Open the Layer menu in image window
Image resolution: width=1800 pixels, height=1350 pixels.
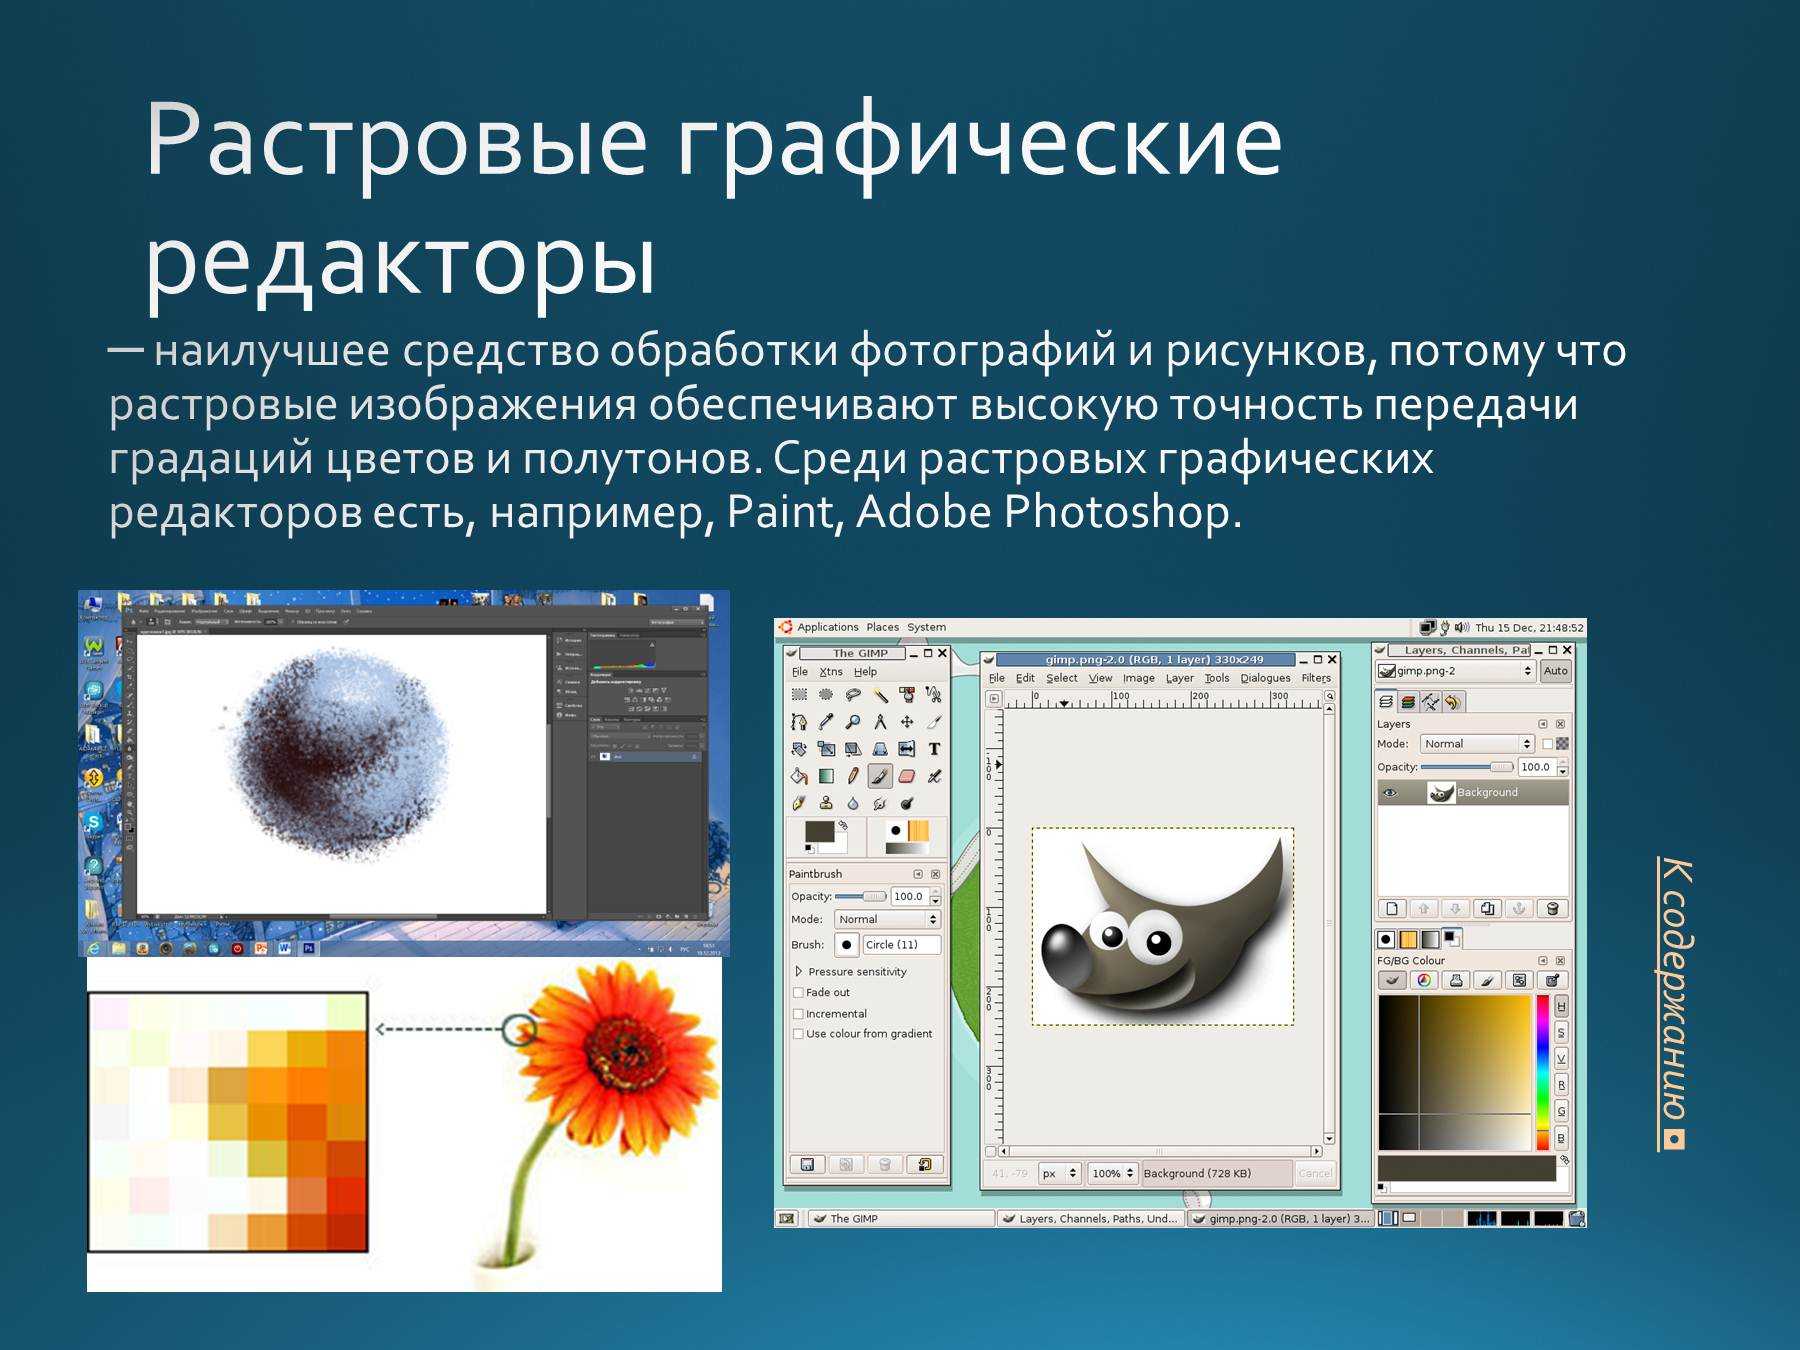pos(1180,678)
